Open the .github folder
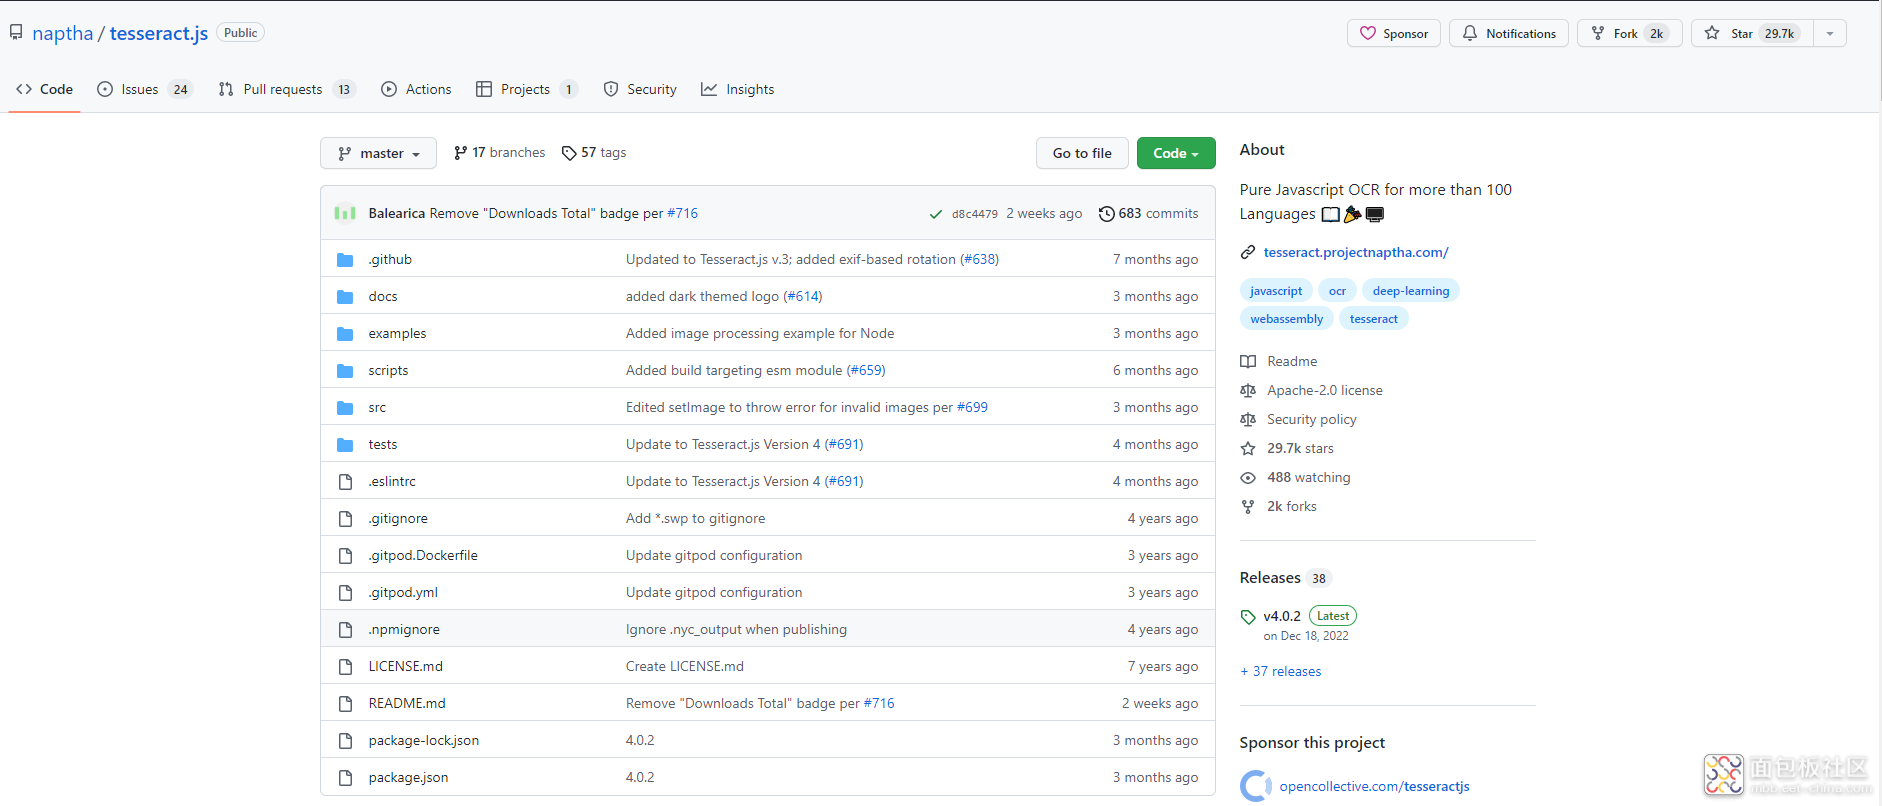 pos(390,259)
